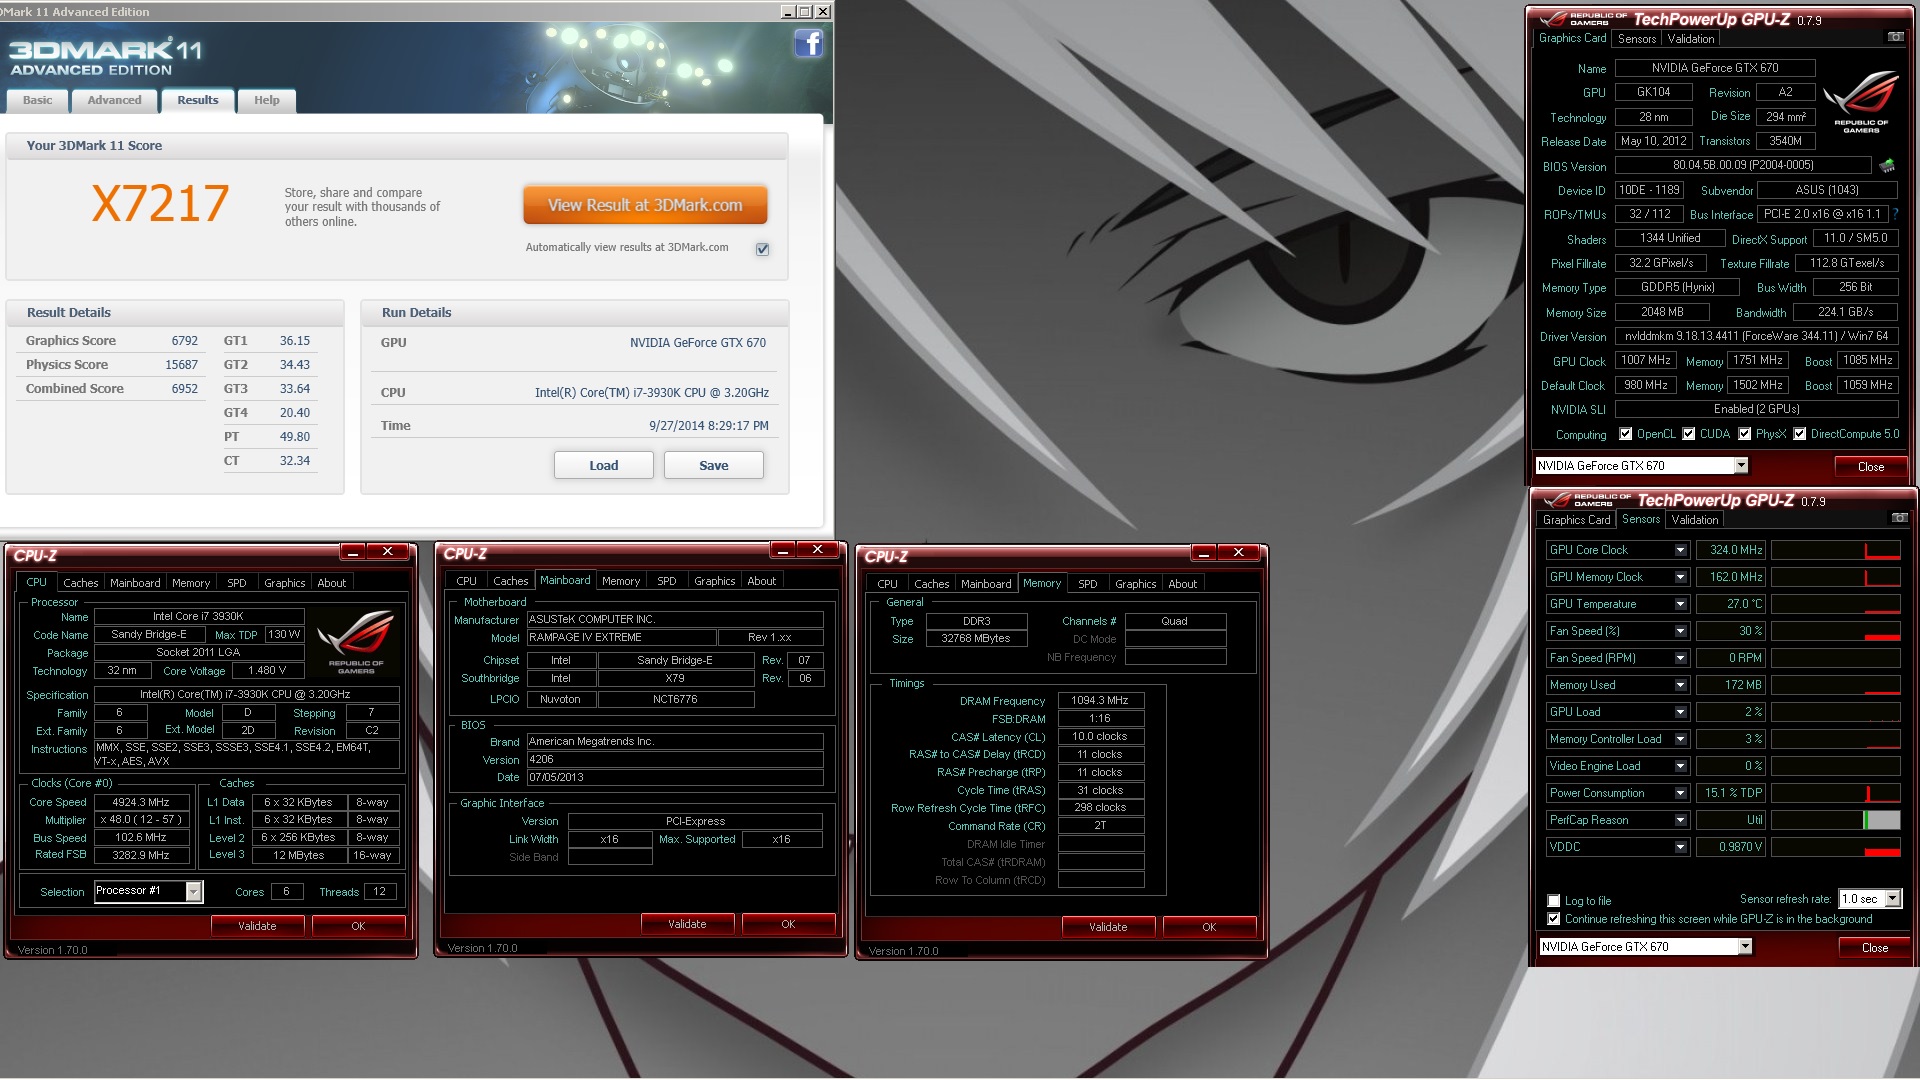
Task: Open the Sensor refresh rate dropdown
Action: pyautogui.click(x=1892, y=899)
